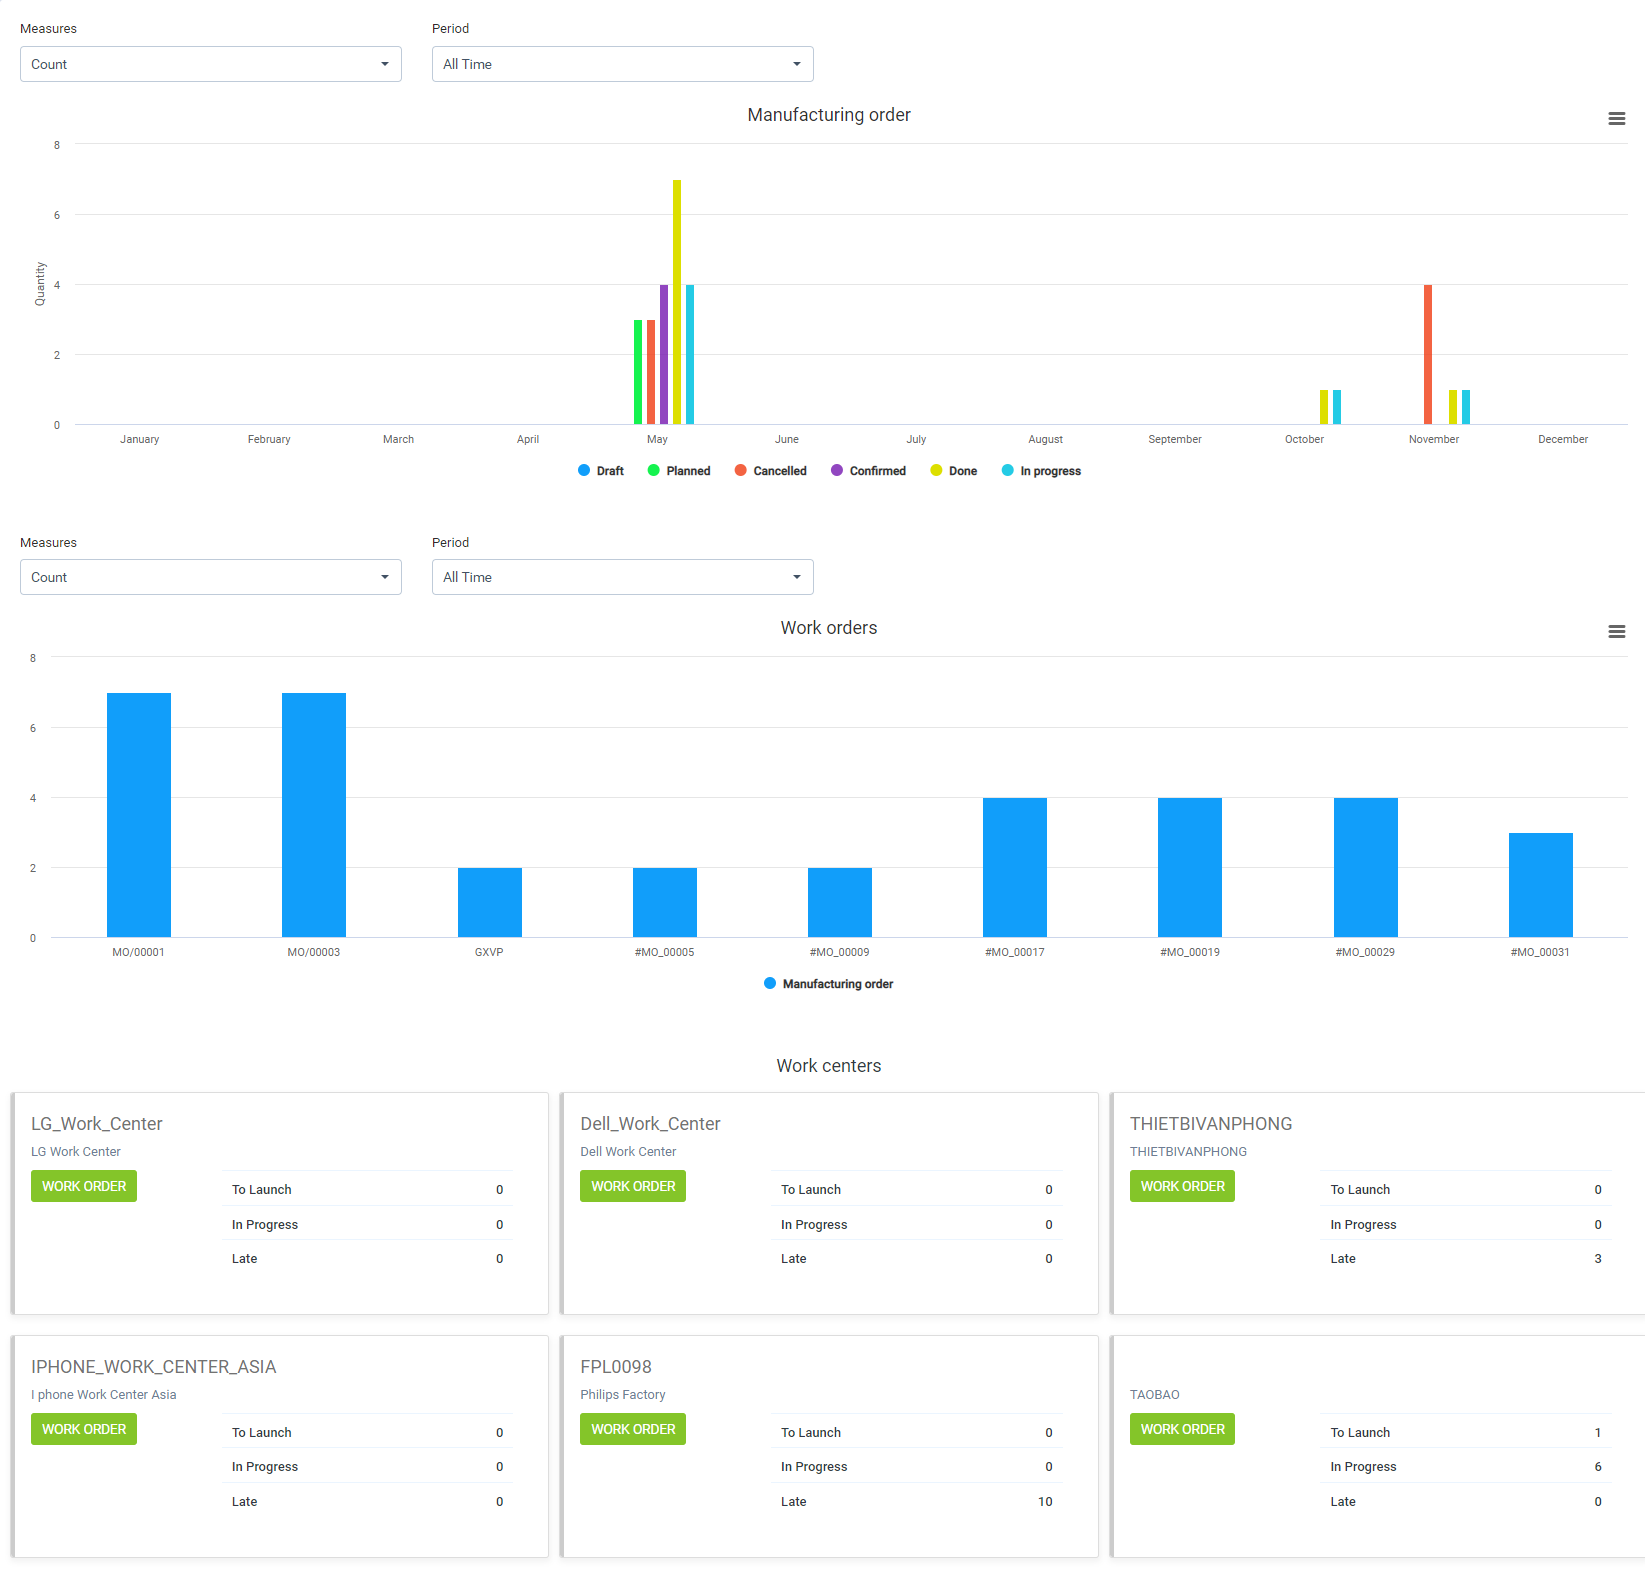Click WORK ORDER button in Dell_Work_Center card
This screenshot has height=1580, width=1645.
633,1186
